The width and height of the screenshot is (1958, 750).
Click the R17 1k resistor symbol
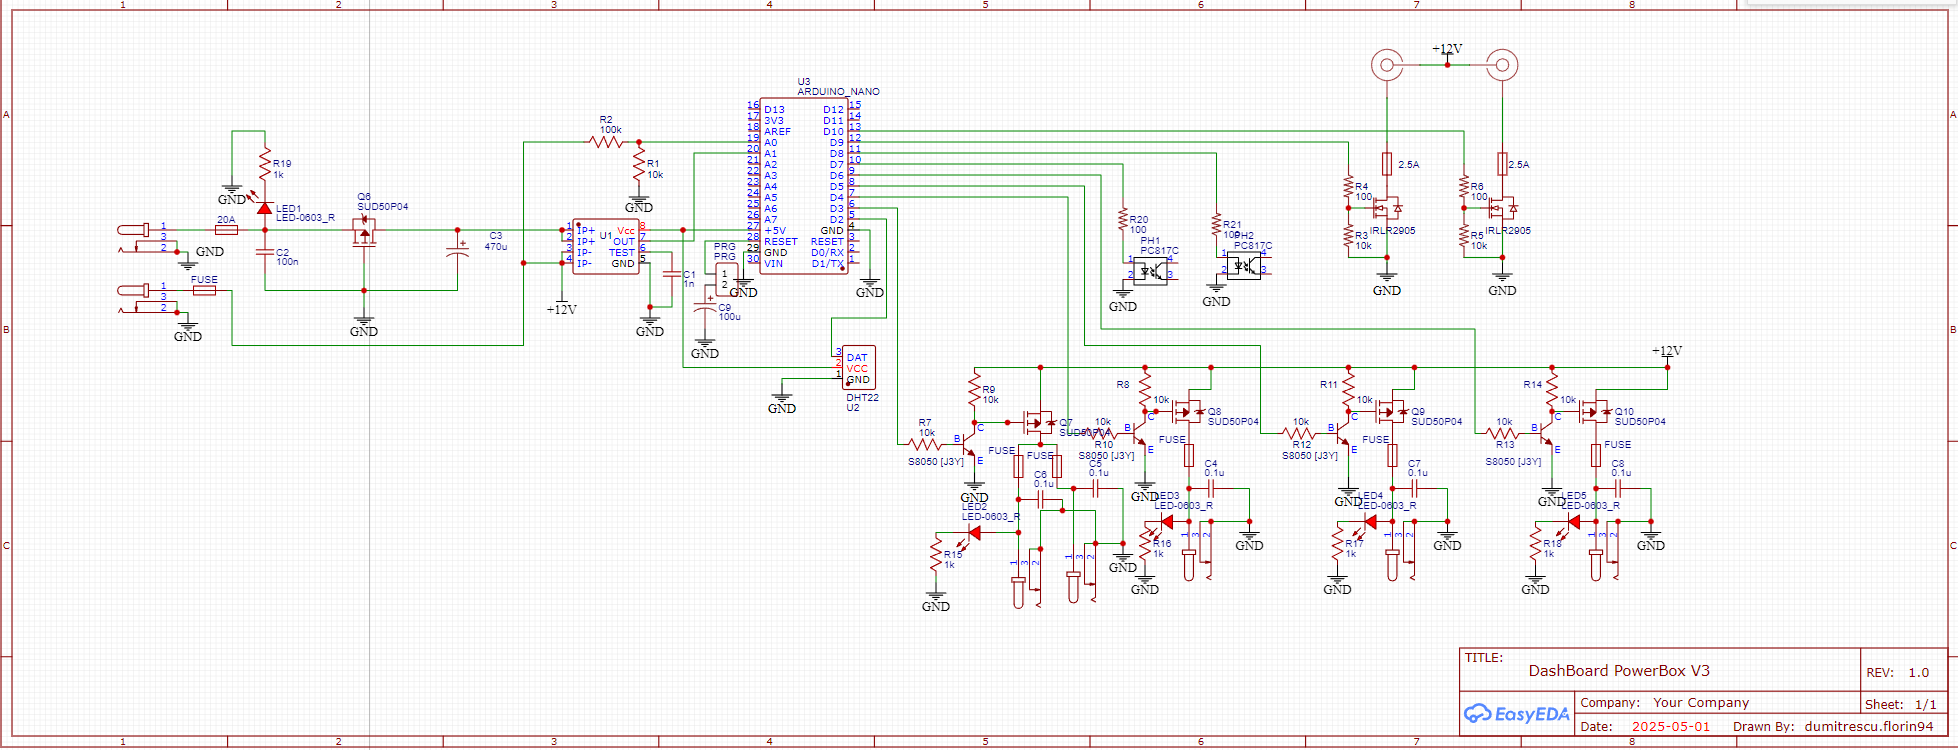click(1337, 544)
